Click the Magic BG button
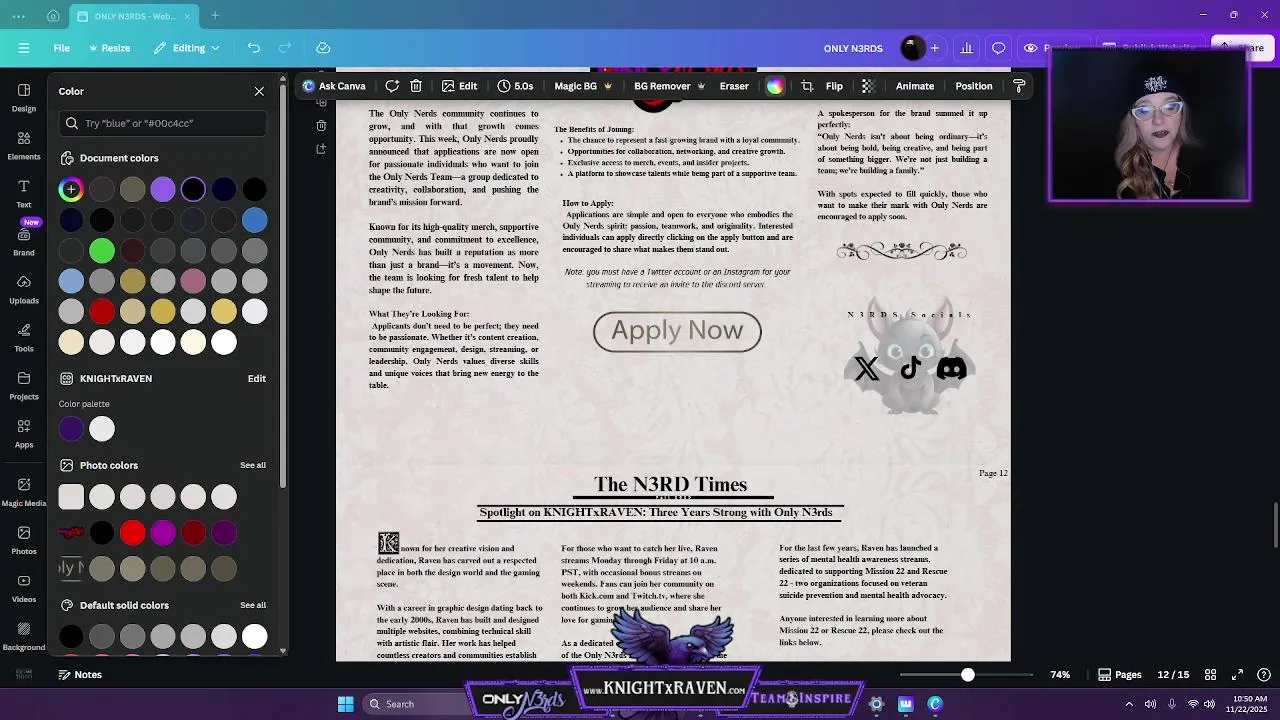1280x720 pixels. coord(583,86)
